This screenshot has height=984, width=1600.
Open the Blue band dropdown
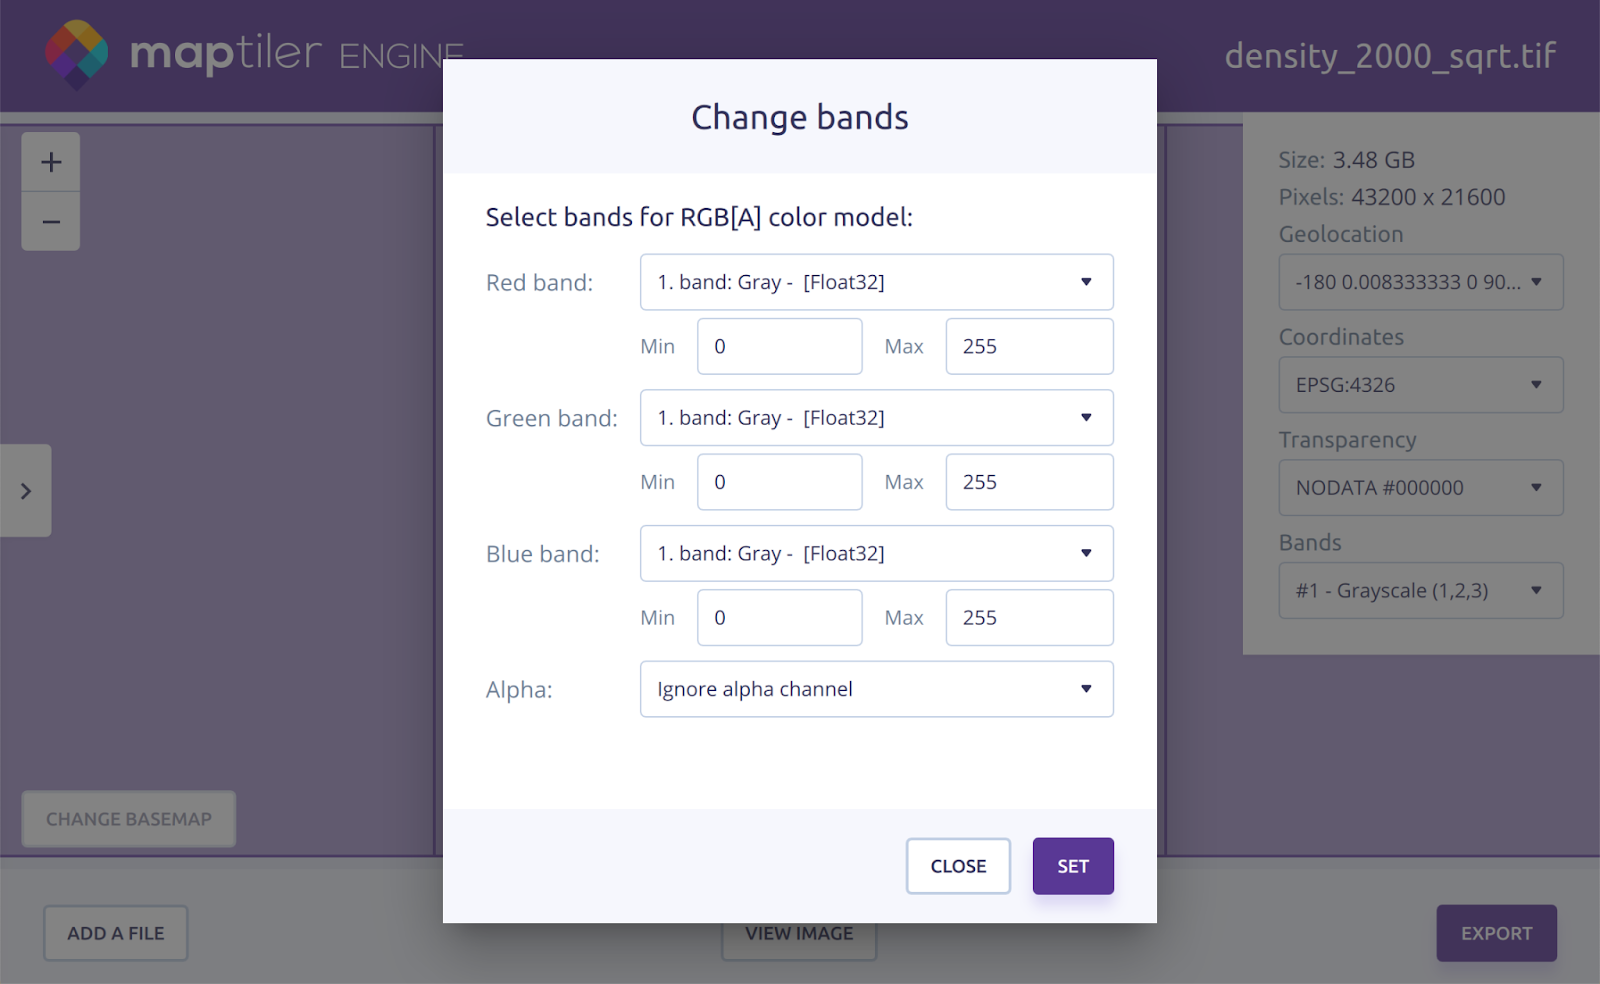[x=876, y=554]
